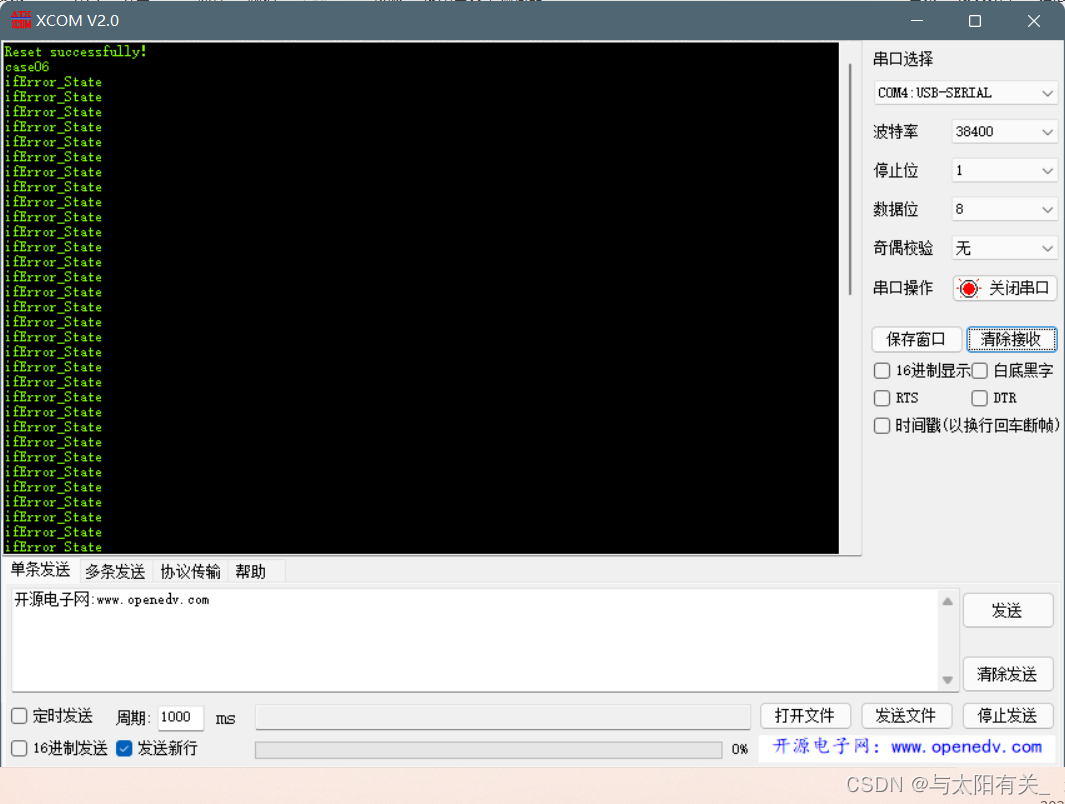Screen dimensions: 1065x804
Task: Toggle the 白底黑字 checkbox
Action: click(x=980, y=371)
